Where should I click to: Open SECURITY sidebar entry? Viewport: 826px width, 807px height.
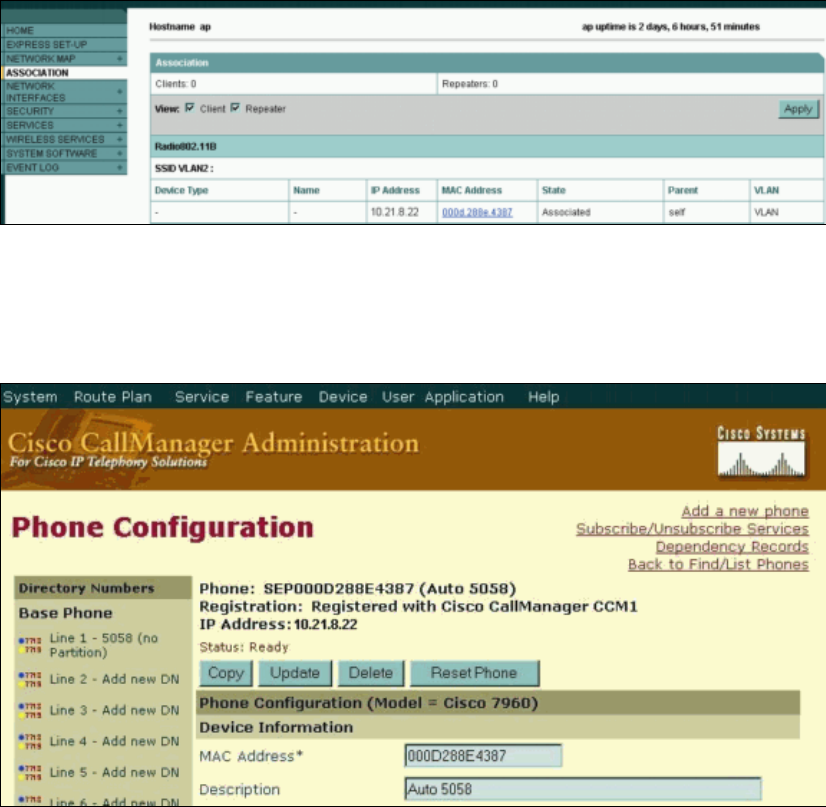point(30,111)
